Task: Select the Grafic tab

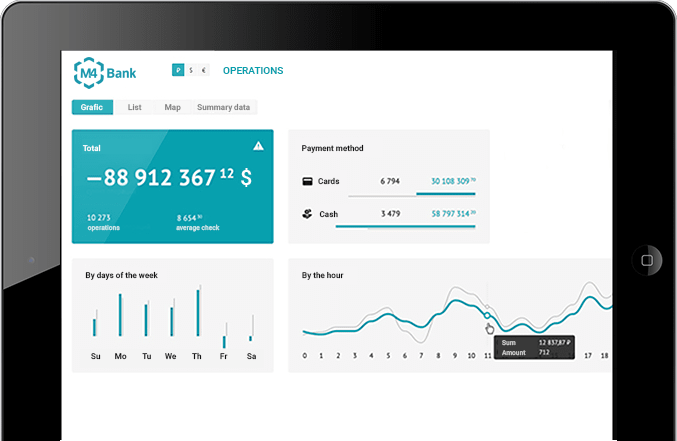Action: [x=92, y=107]
